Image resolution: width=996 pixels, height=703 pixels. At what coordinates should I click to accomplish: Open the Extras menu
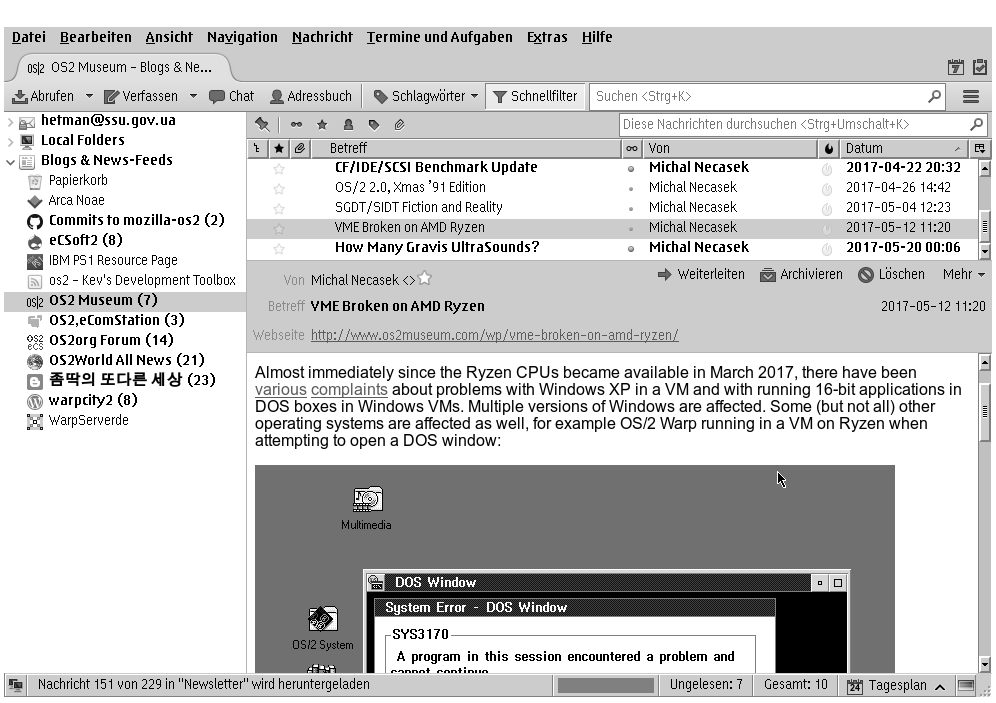pyautogui.click(x=547, y=37)
